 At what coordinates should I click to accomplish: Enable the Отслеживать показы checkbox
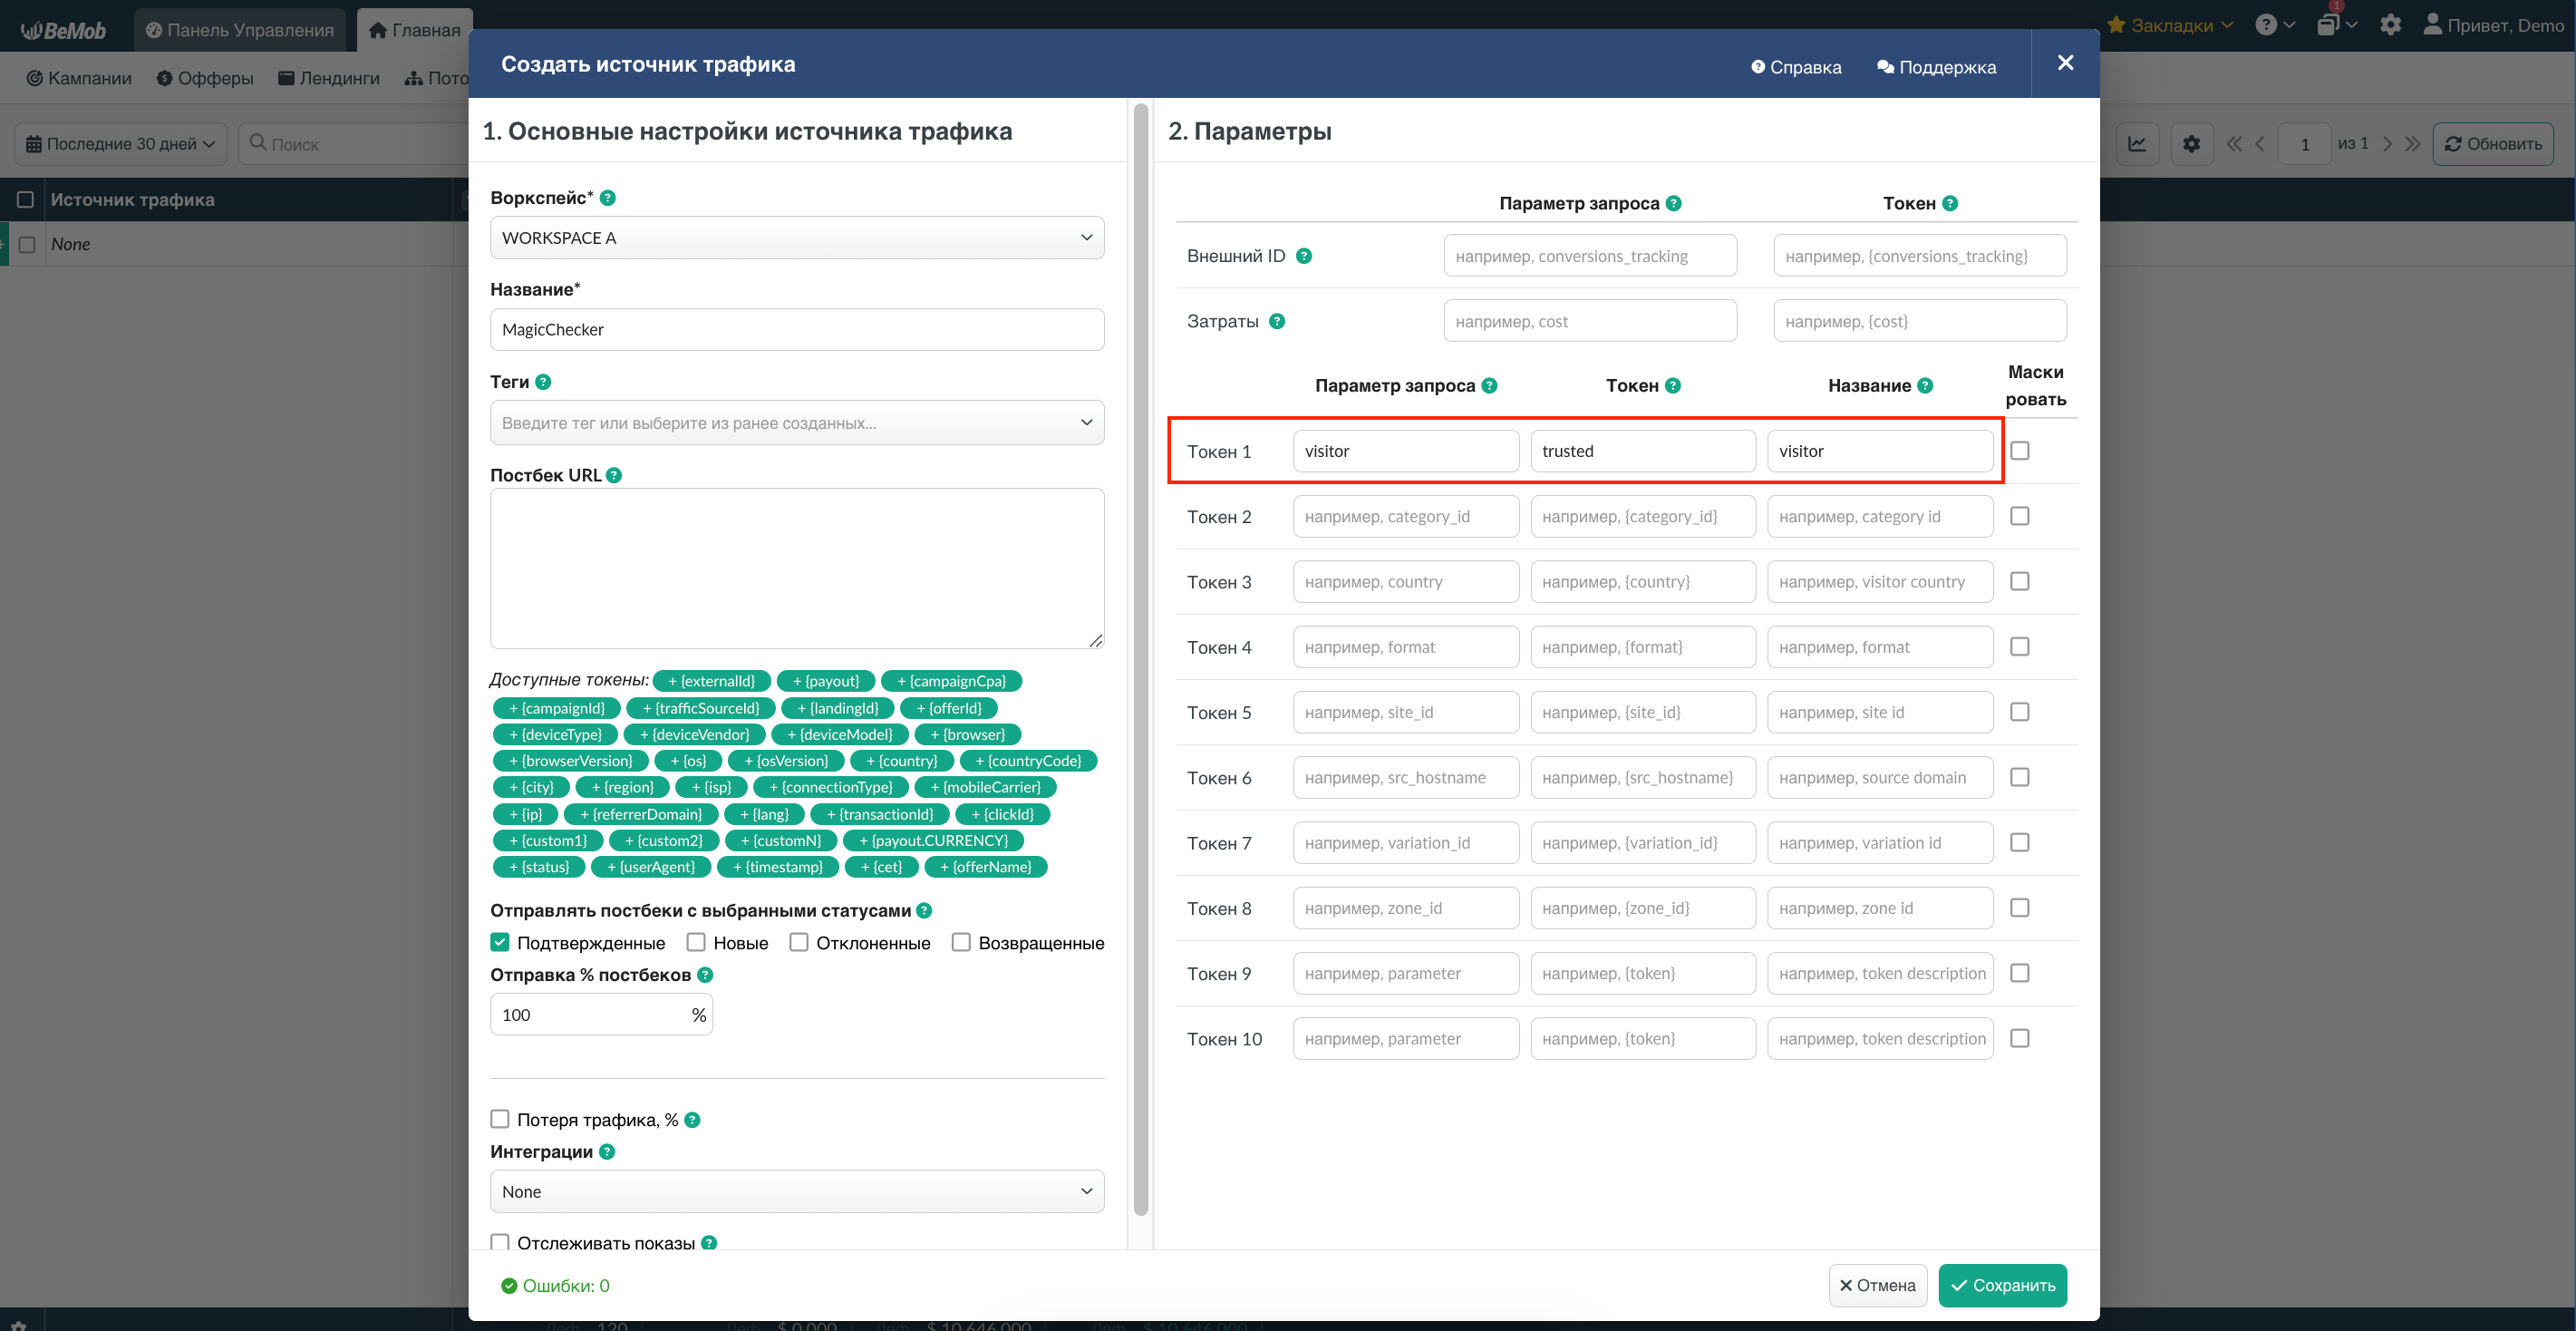500,1242
